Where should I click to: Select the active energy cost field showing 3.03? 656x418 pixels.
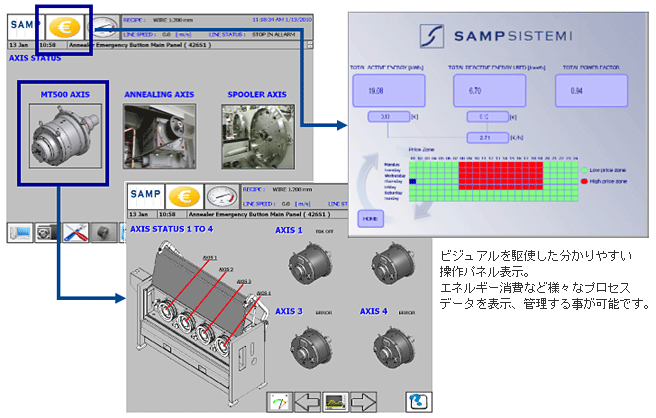click(x=389, y=117)
